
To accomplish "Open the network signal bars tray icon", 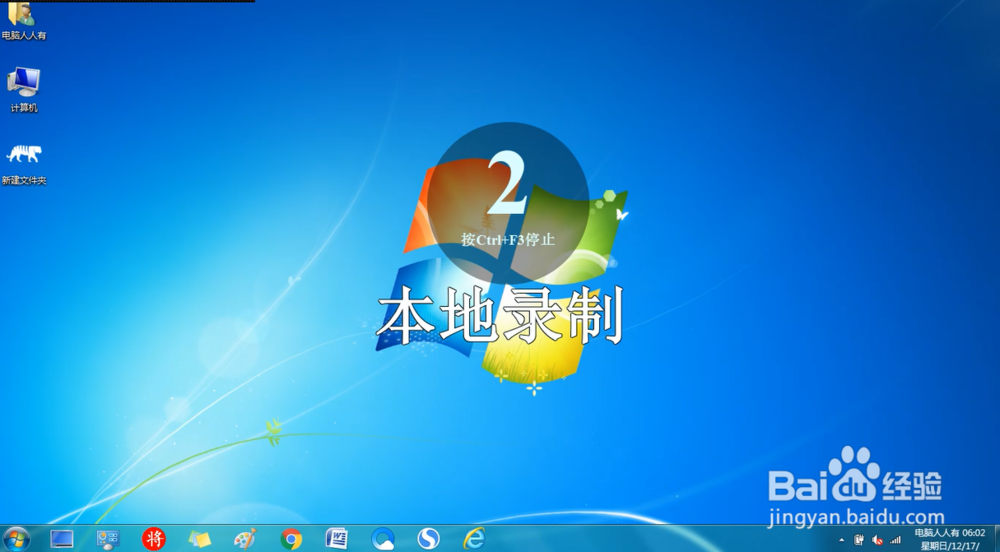I will (895, 540).
